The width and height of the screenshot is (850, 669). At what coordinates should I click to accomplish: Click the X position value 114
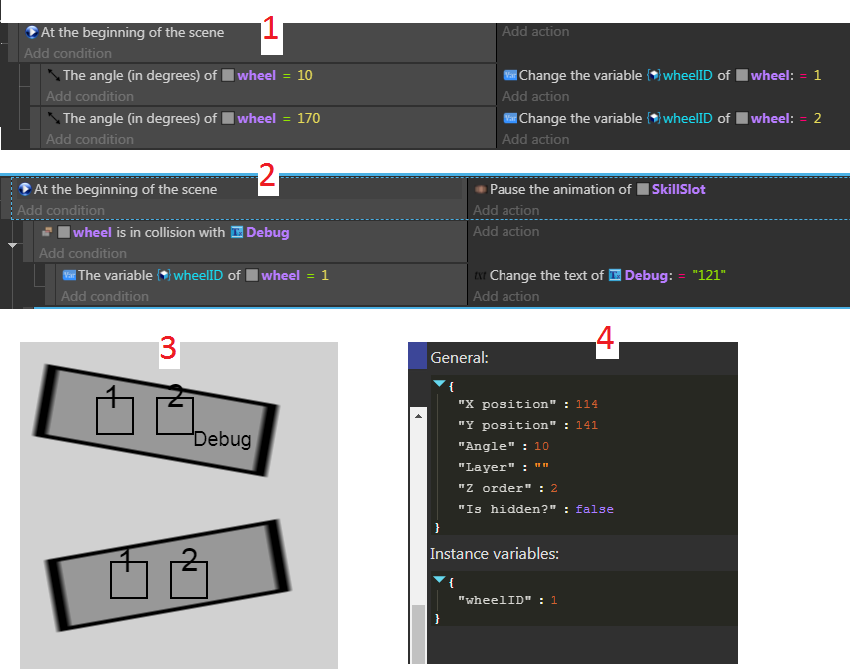tap(587, 404)
